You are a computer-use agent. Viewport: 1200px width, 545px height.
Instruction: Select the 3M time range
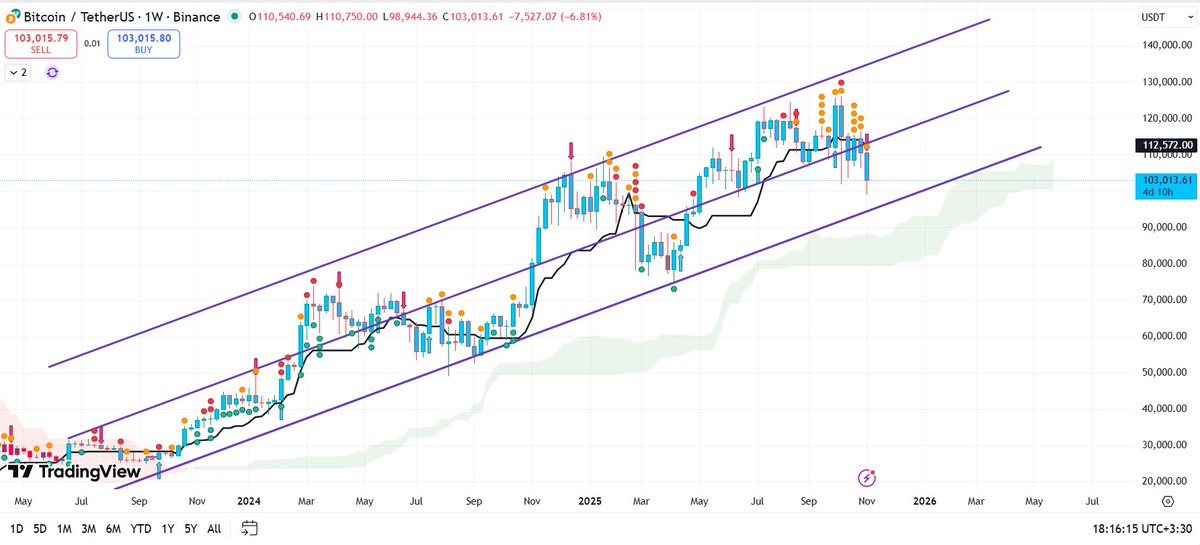89,528
